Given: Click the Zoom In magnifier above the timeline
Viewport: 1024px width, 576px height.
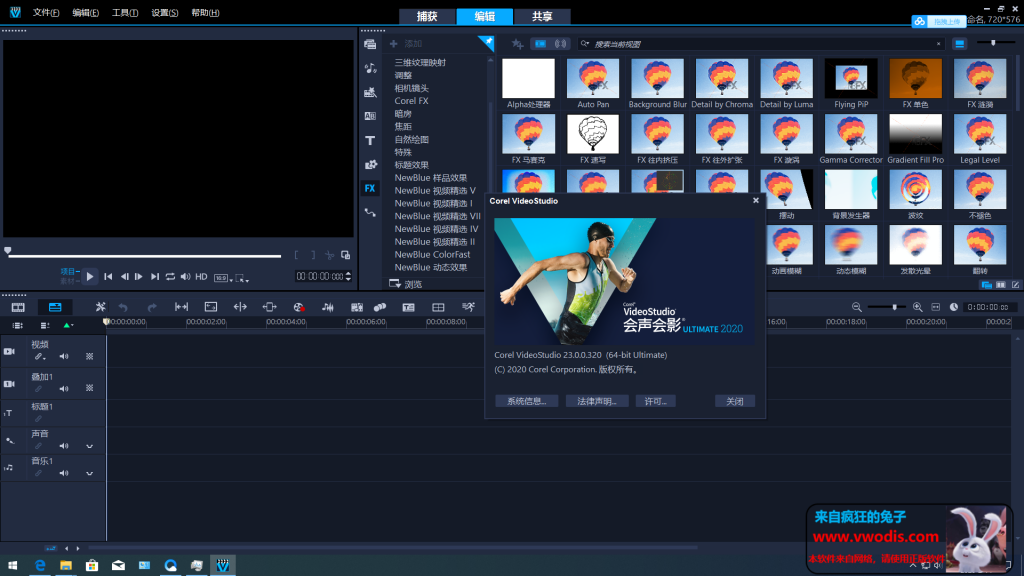Looking at the screenshot, I should click(x=917, y=307).
